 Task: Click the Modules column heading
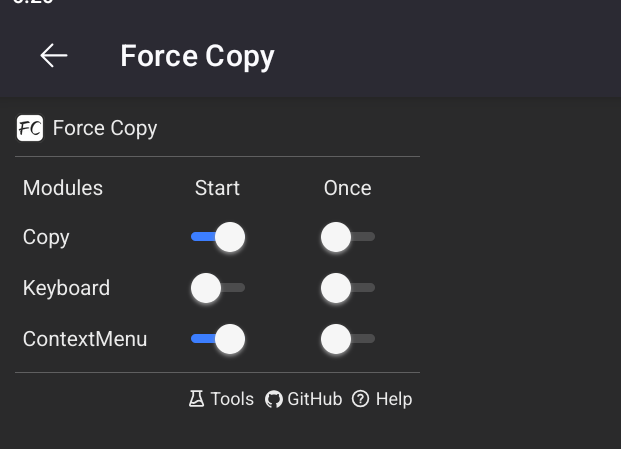63,188
